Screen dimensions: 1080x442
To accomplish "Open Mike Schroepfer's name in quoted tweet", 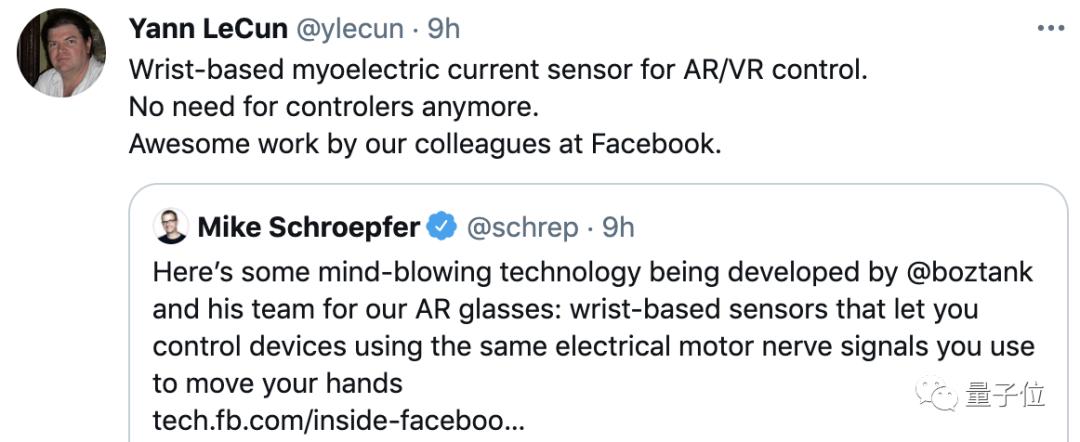I will 308,228.
